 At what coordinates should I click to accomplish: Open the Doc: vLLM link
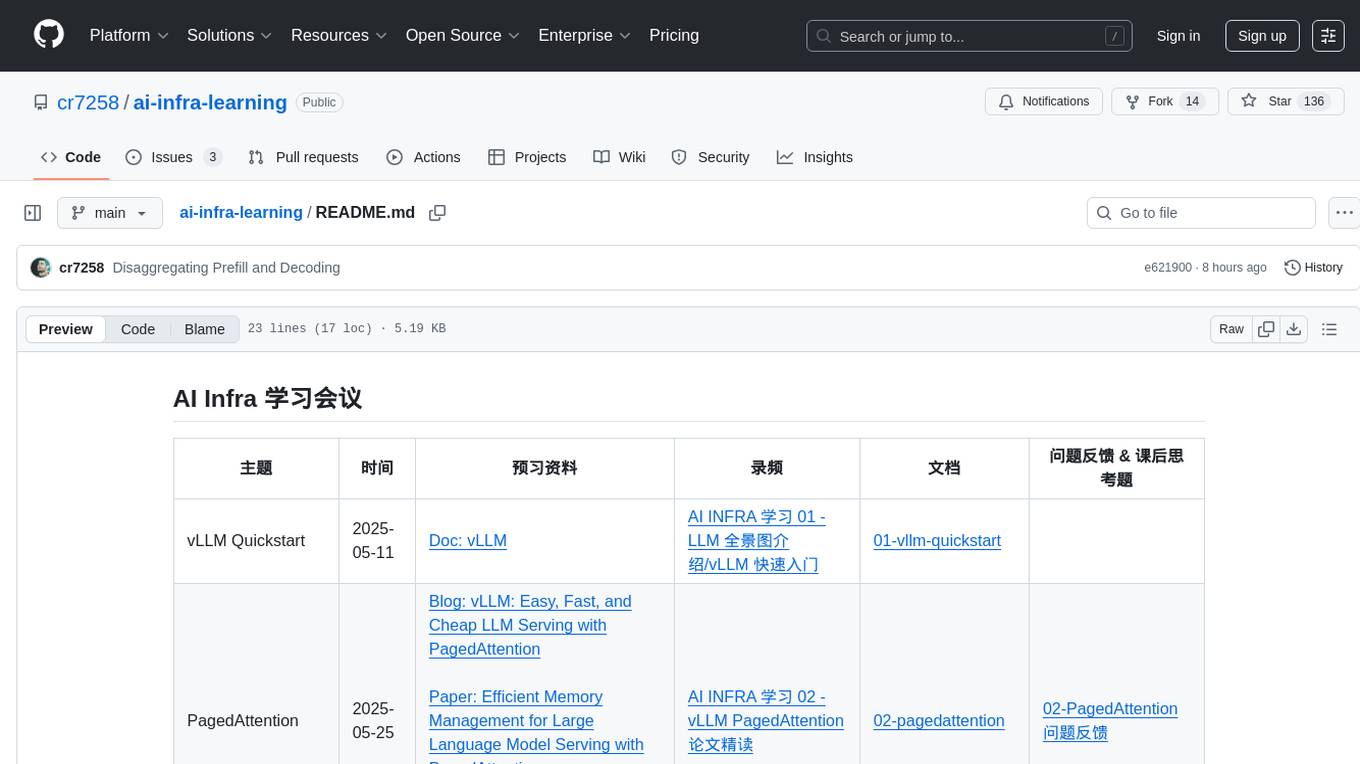[468, 540]
